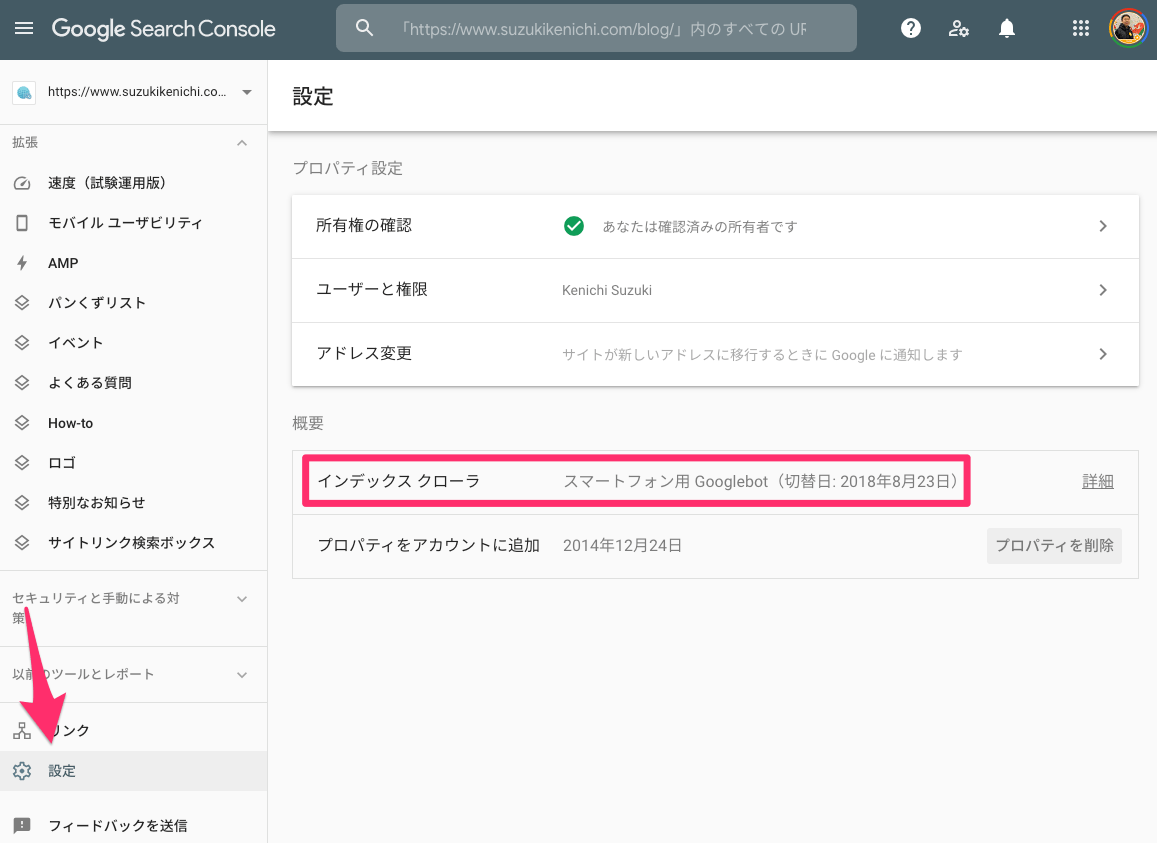Viewport: 1157px width, 843px height.
Task: Click the layers icon beside 特別なお知らせ
Action: pos(22,503)
